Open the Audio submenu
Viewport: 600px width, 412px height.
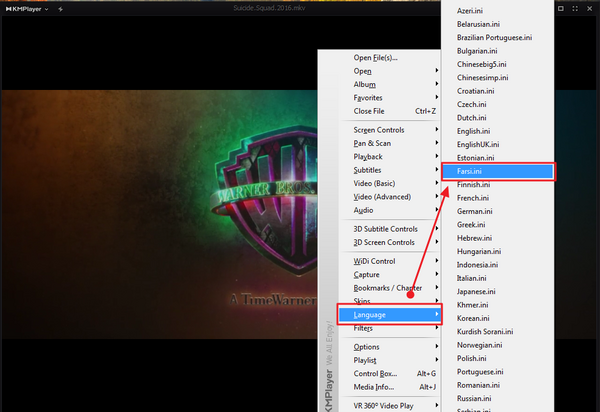tap(390, 210)
